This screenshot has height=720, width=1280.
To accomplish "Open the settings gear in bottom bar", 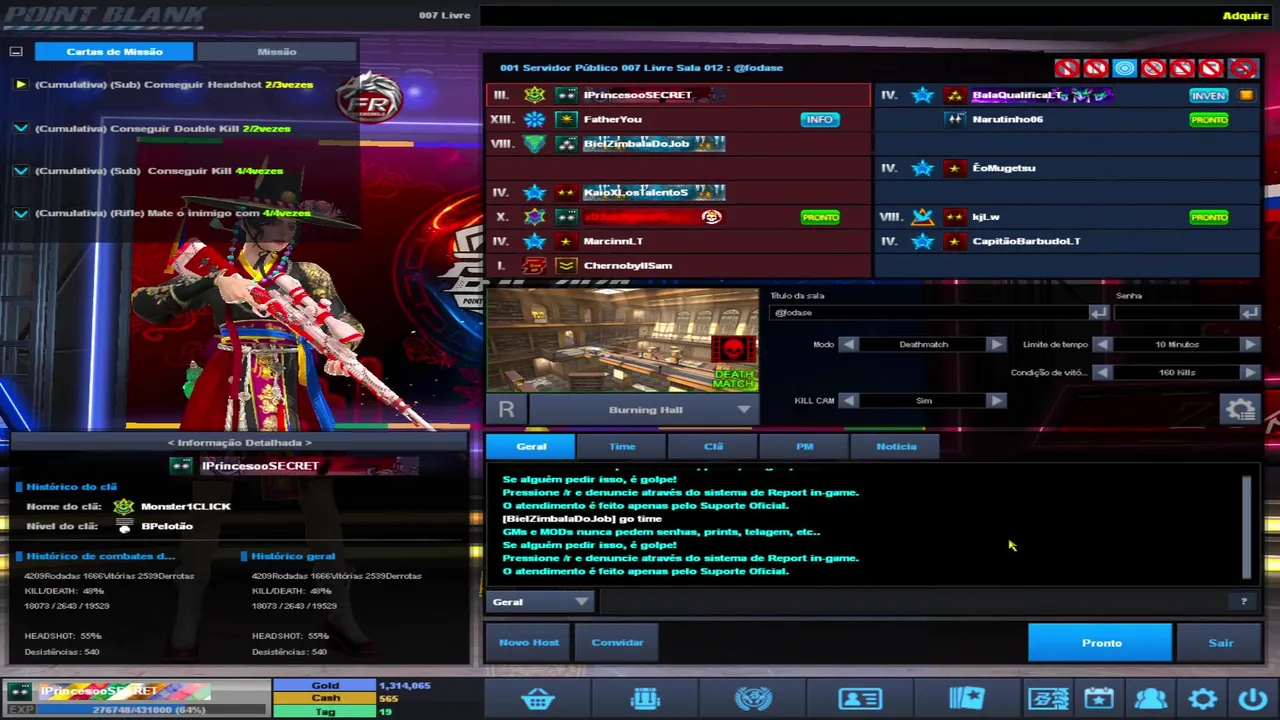I will 1202,698.
